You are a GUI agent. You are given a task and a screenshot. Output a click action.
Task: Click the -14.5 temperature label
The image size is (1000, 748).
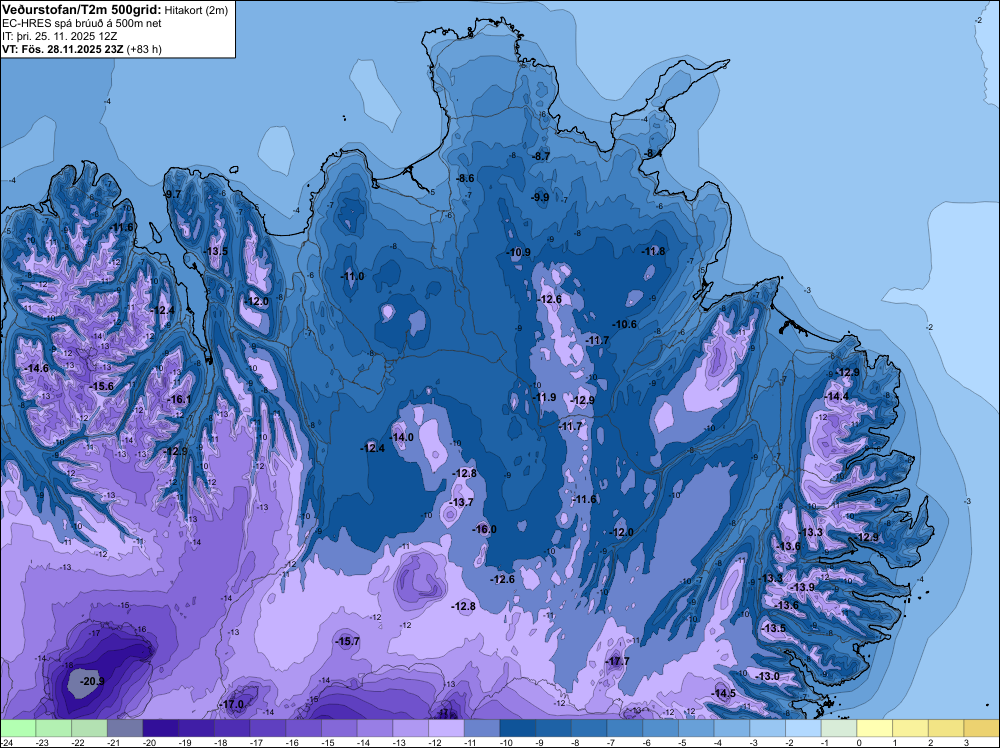[724, 693]
